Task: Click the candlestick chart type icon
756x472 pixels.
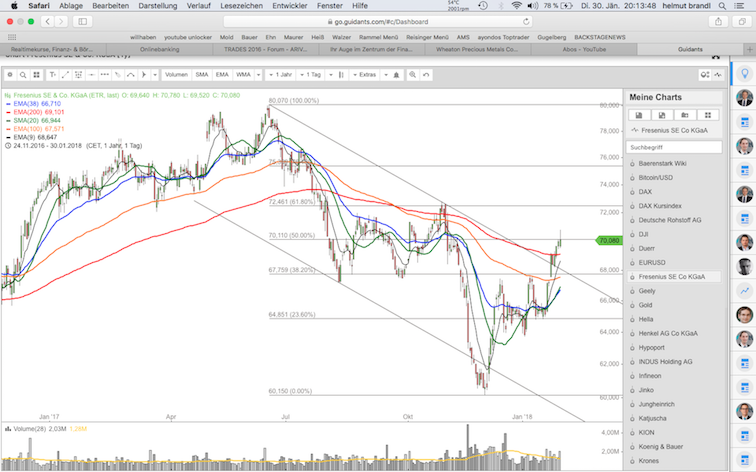Action: coord(341,75)
